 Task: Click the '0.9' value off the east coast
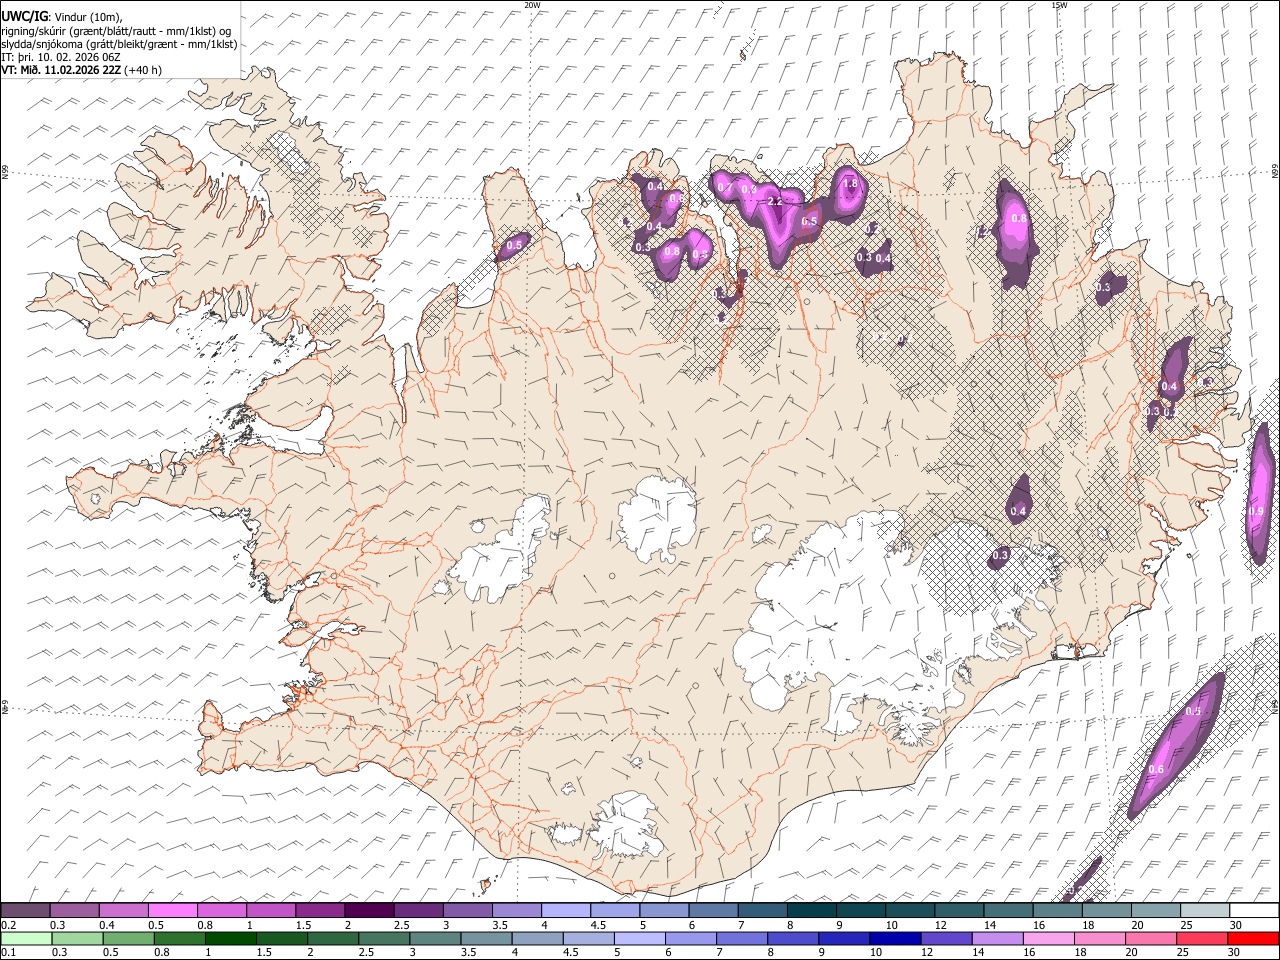[x=1257, y=512]
